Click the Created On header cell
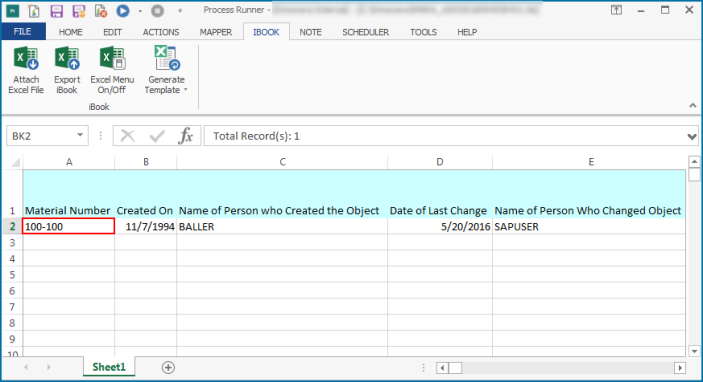Screen dimensions: 703x382 tap(146, 194)
